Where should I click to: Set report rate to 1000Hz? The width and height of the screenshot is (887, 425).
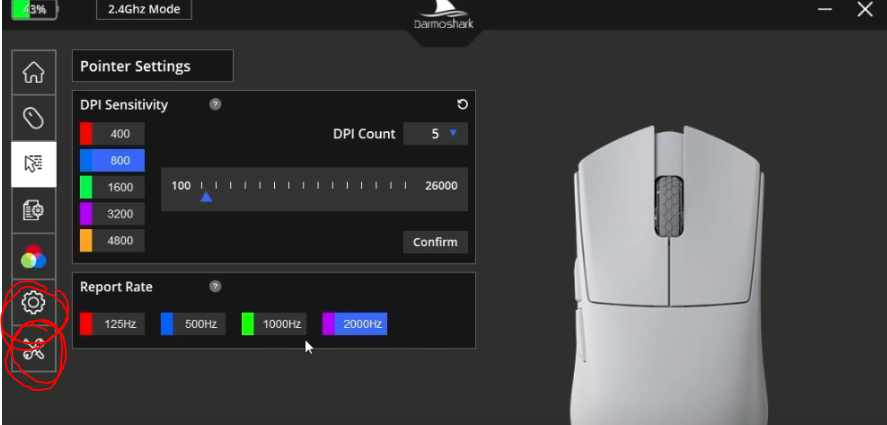pos(274,324)
